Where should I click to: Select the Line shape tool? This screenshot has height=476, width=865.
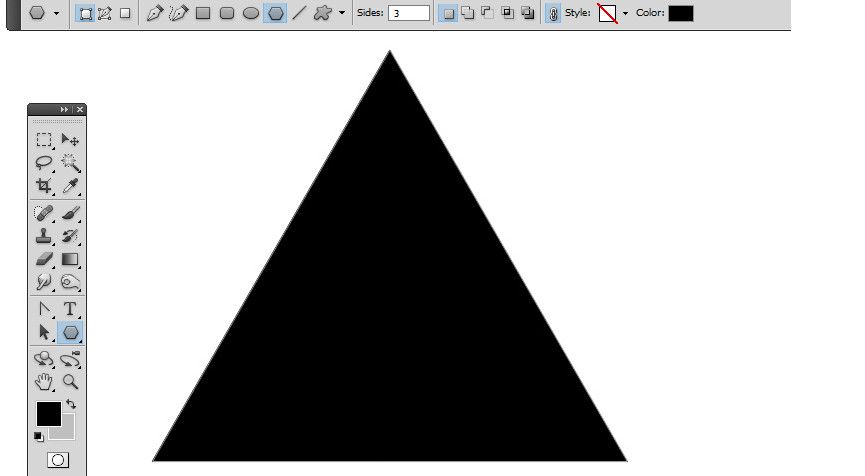click(298, 14)
